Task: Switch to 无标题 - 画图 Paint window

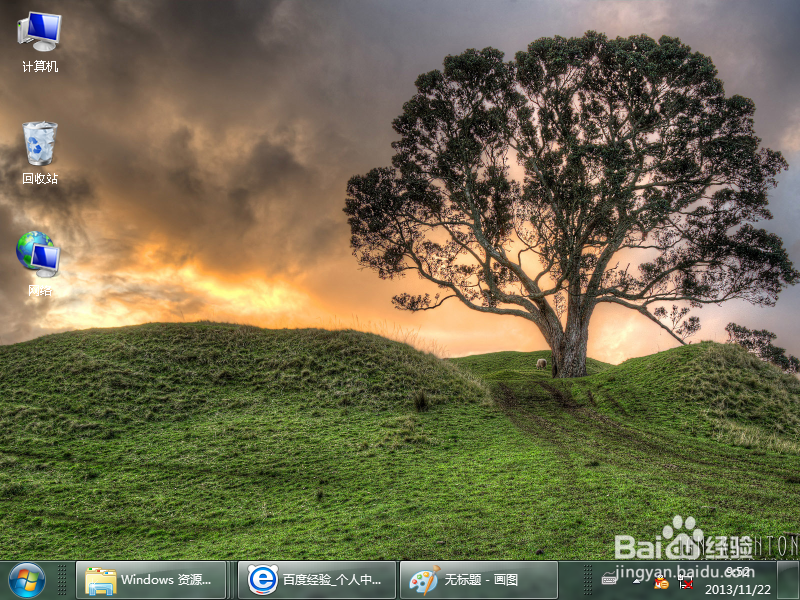Action: click(479, 580)
